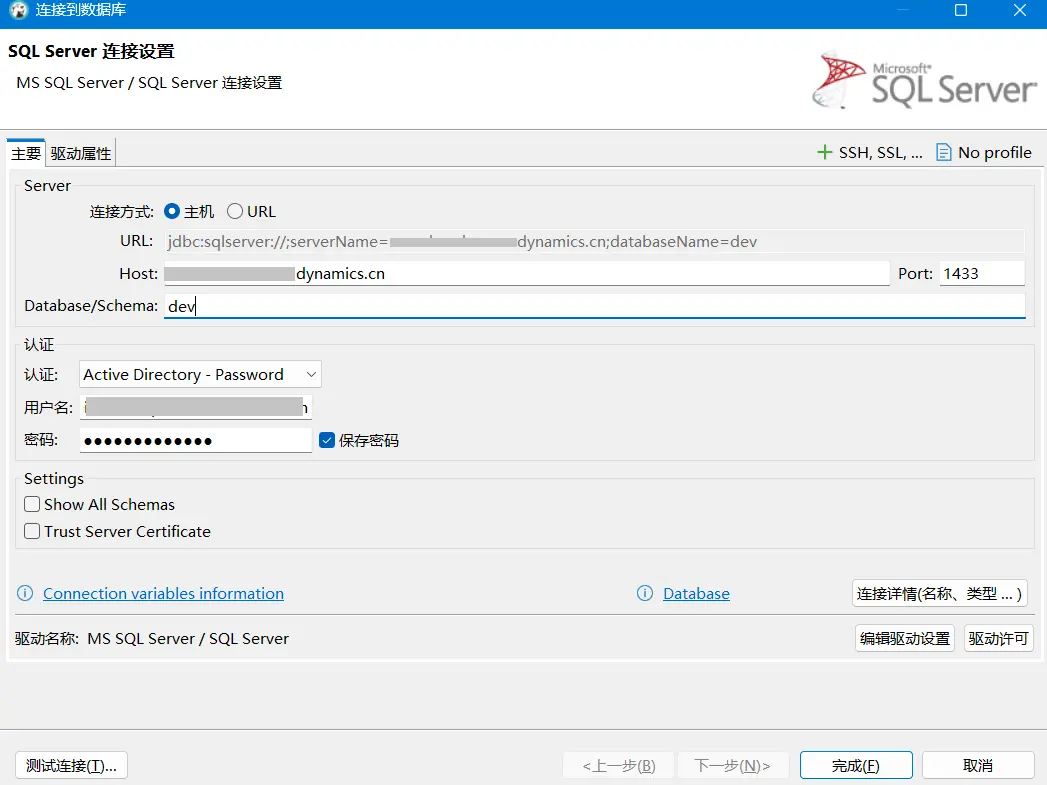Viewport: 1047px width, 785px height.
Task: Click info icon beside Connection variables information
Action: tap(25, 593)
